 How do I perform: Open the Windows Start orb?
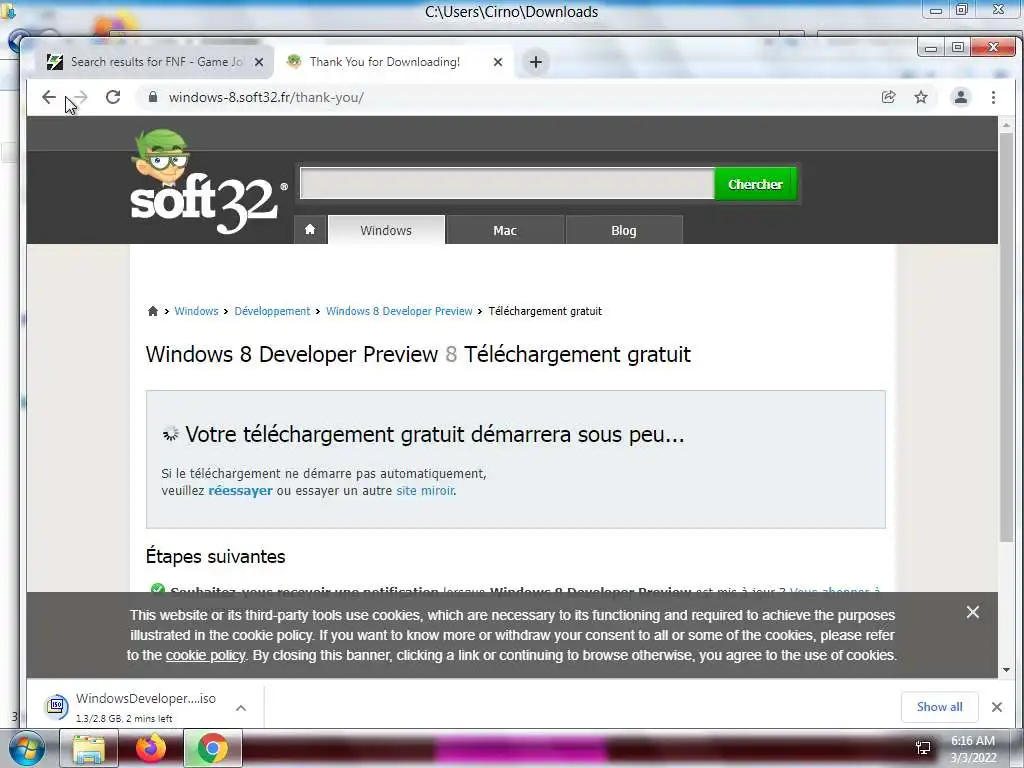[x=27, y=748]
